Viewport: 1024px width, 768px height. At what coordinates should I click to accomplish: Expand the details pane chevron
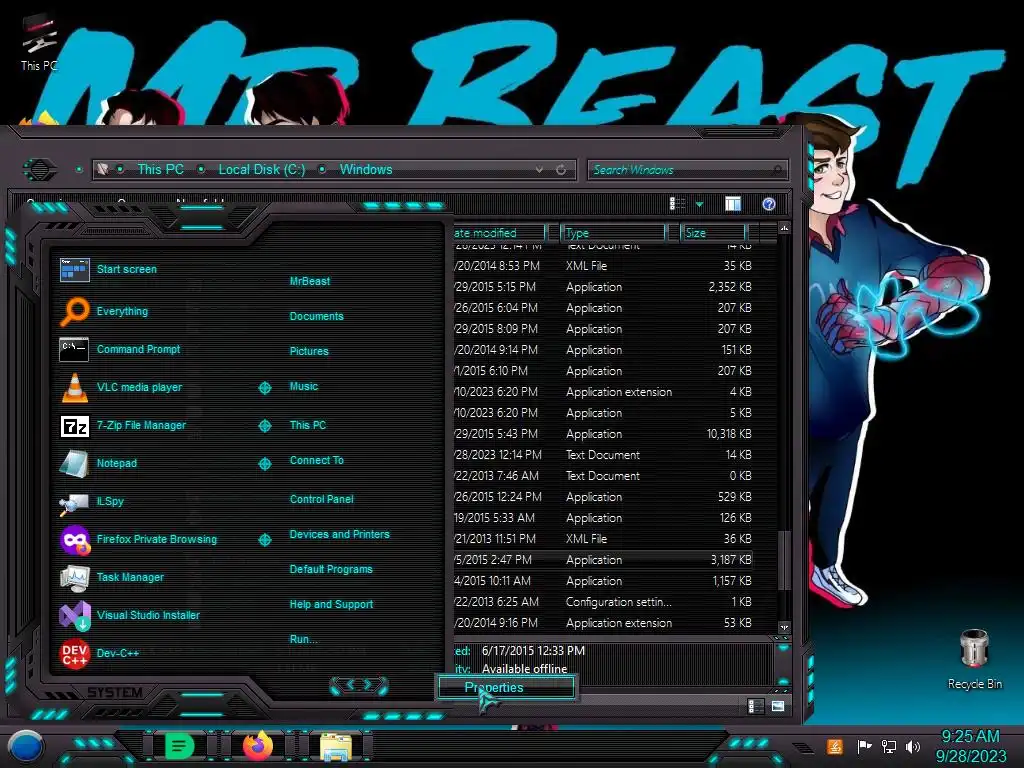pyautogui.click(x=784, y=648)
